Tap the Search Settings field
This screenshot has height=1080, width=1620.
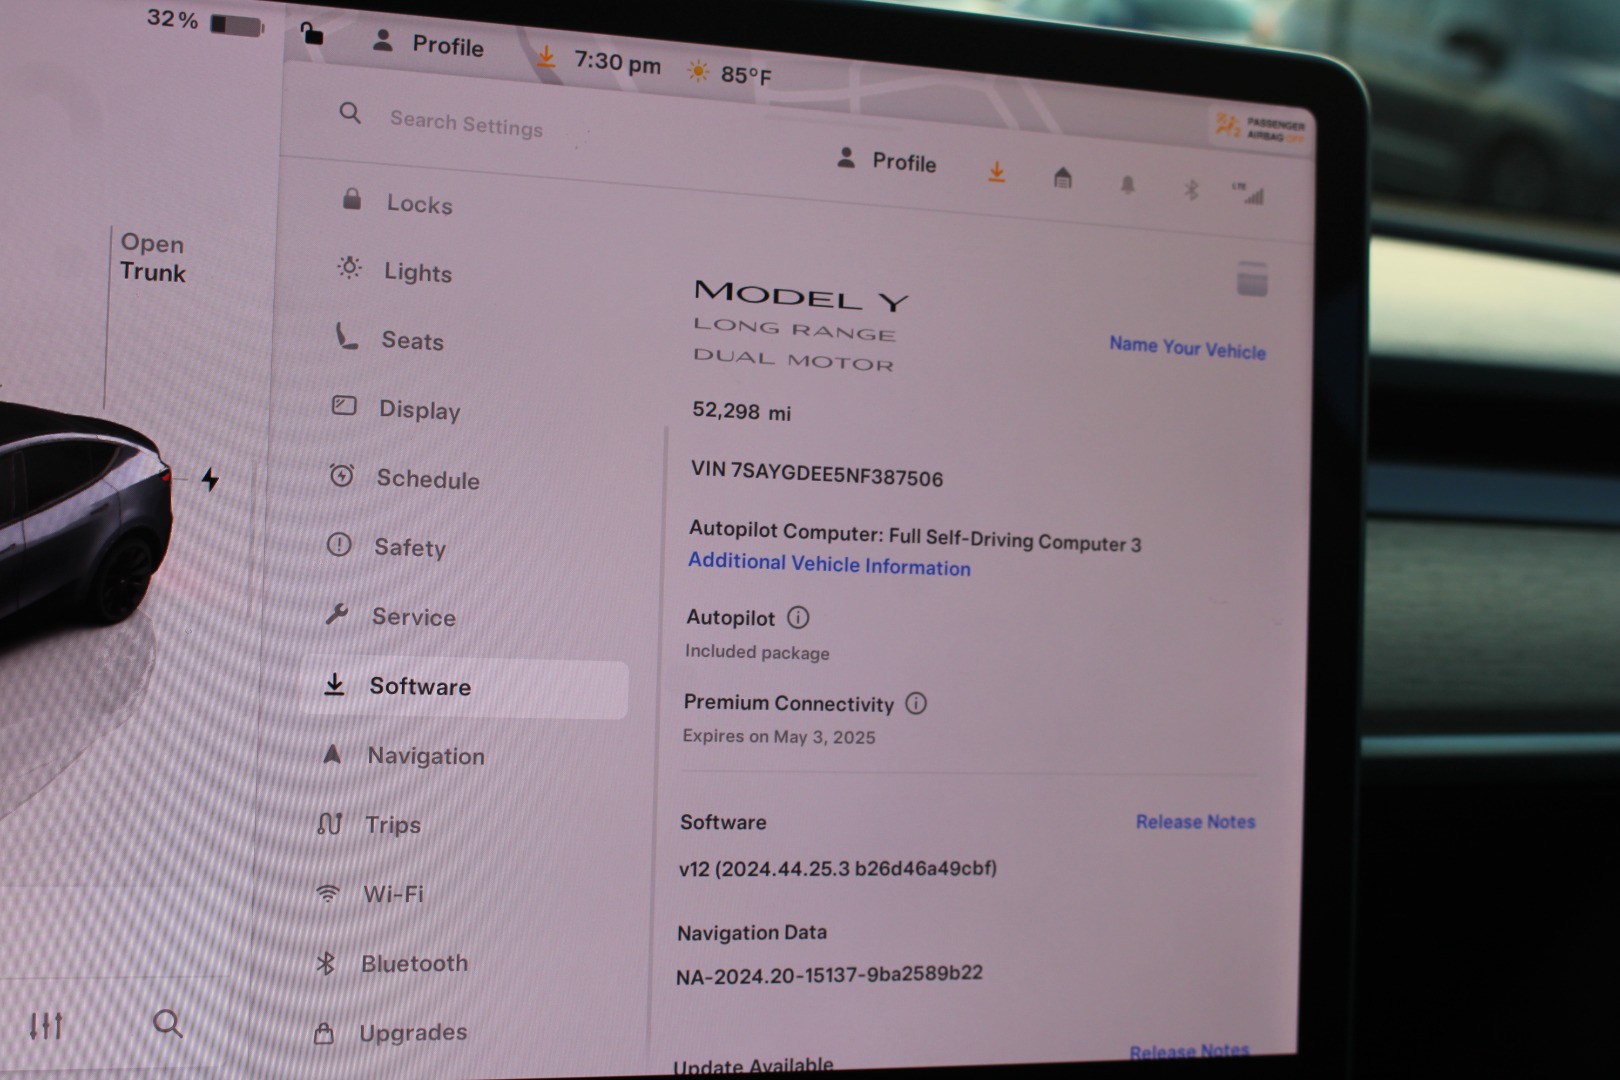point(466,124)
